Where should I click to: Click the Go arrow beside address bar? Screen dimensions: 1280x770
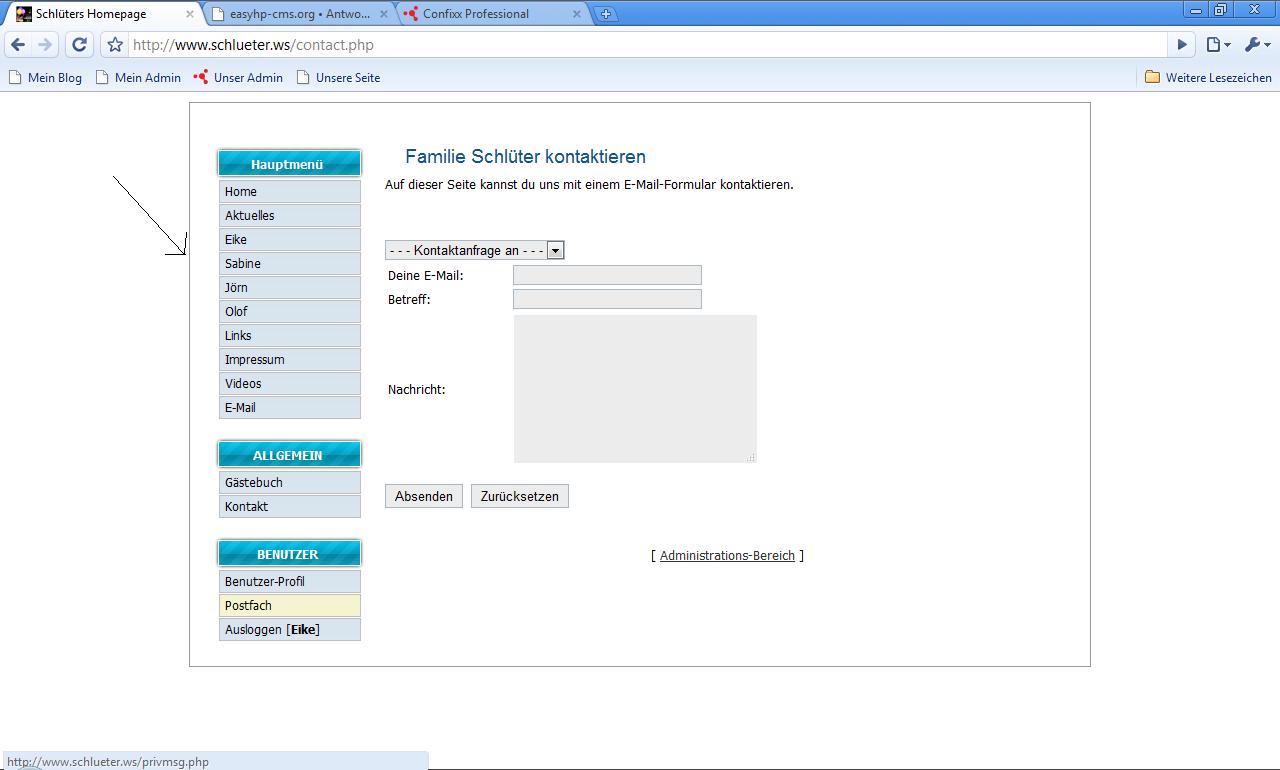pyautogui.click(x=1181, y=45)
